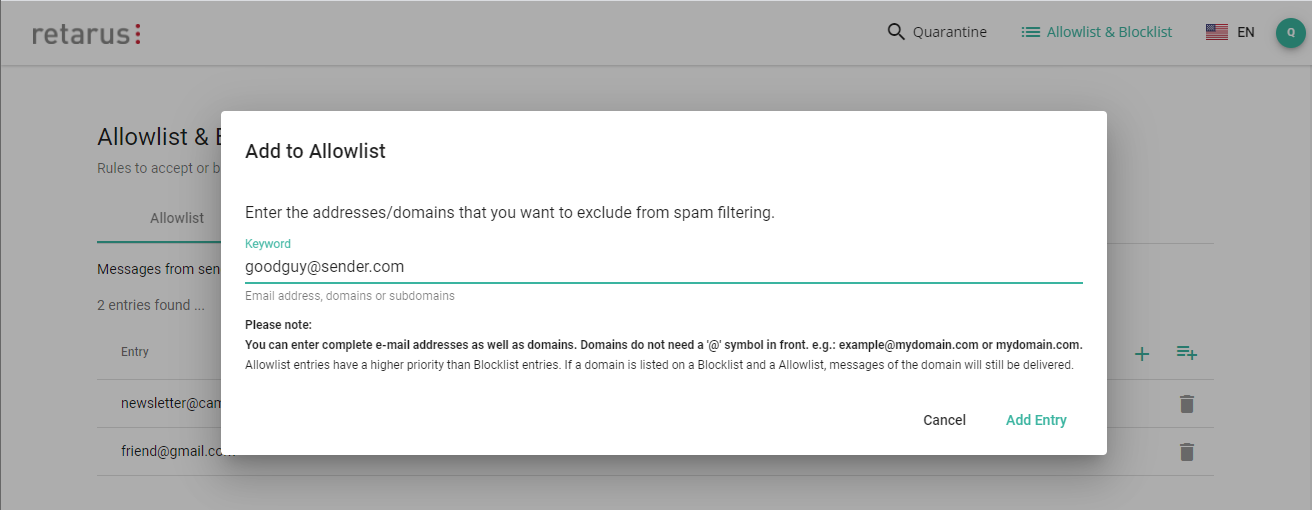Select the friend@gmail.com entry row

[170, 452]
